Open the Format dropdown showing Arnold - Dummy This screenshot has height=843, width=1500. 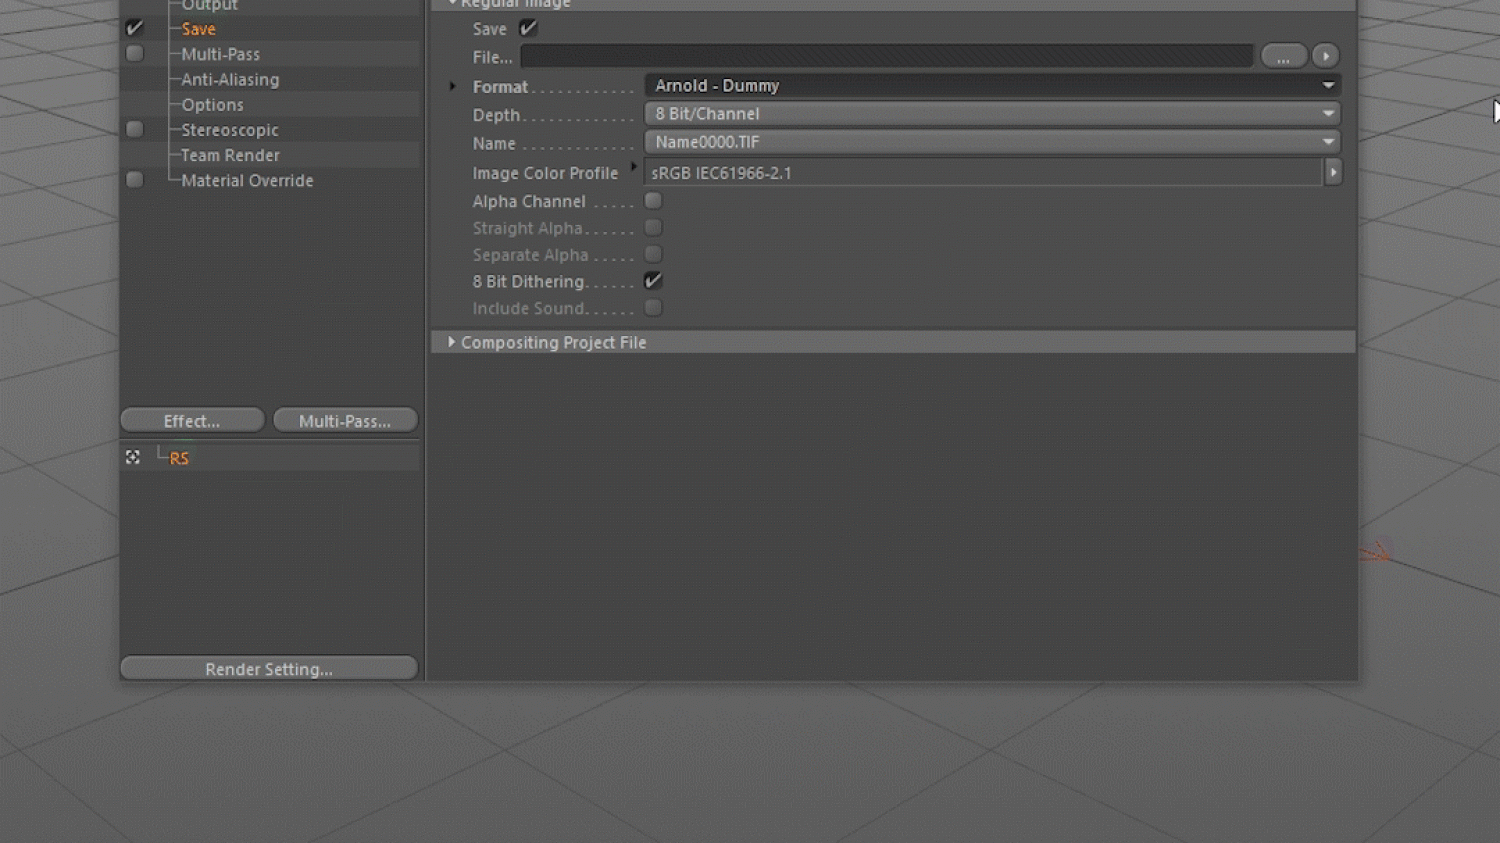pyautogui.click(x=991, y=86)
